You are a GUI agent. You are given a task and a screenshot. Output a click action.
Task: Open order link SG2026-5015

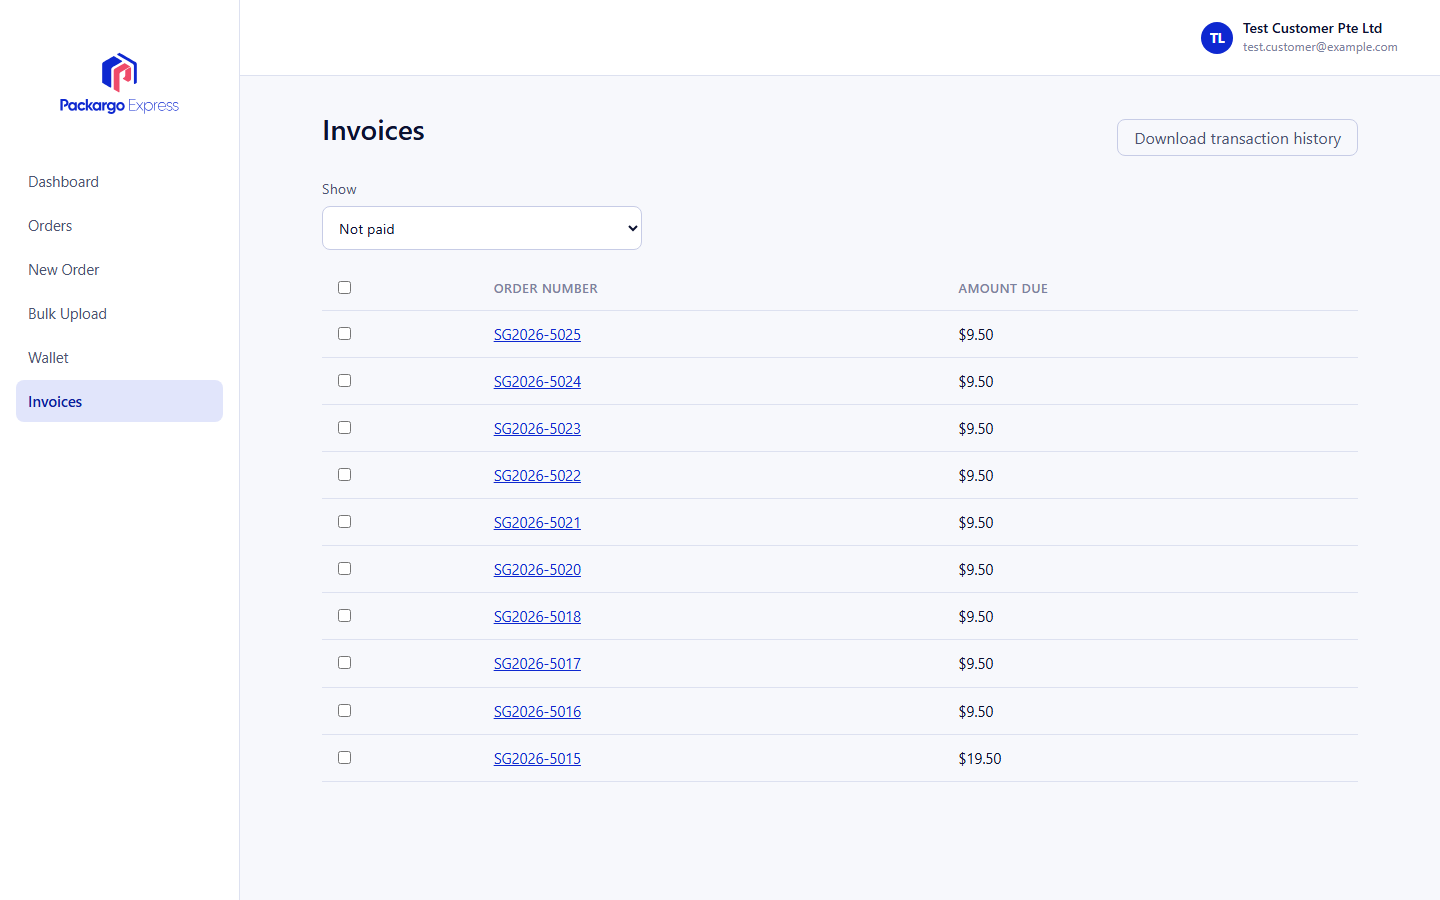pyautogui.click(x=537, y=759)
